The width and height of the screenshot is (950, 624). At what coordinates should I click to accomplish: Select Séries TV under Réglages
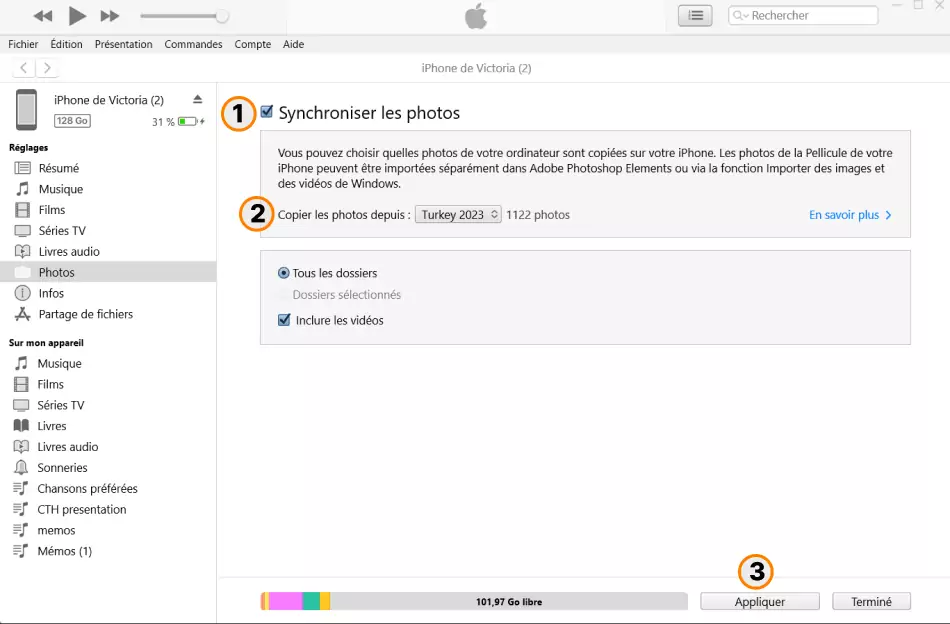pyautogui.click(x=62, y=231)
